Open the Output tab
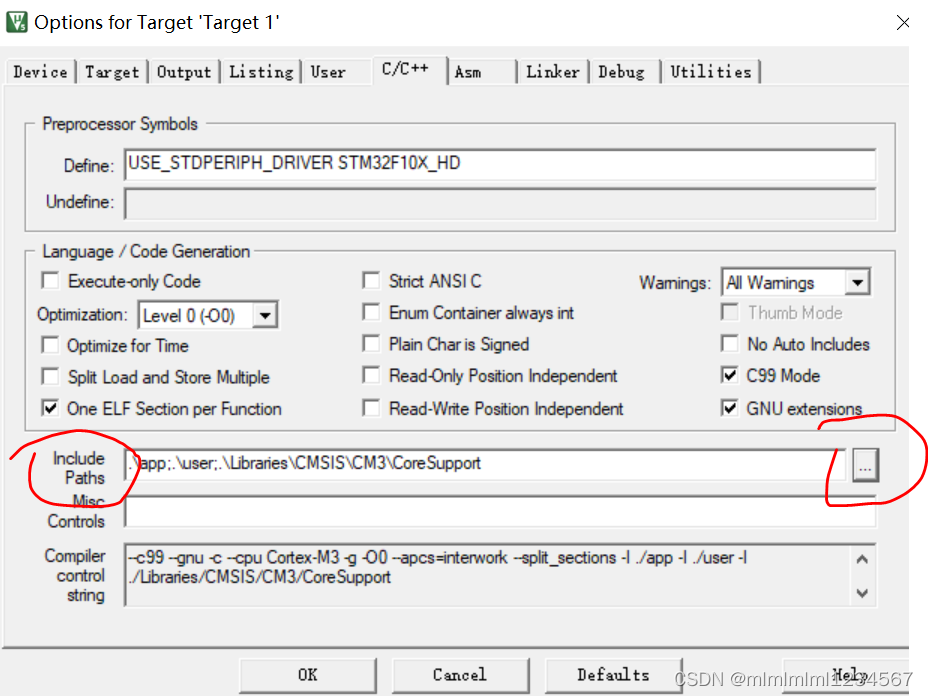 click(x=183, y=72)
